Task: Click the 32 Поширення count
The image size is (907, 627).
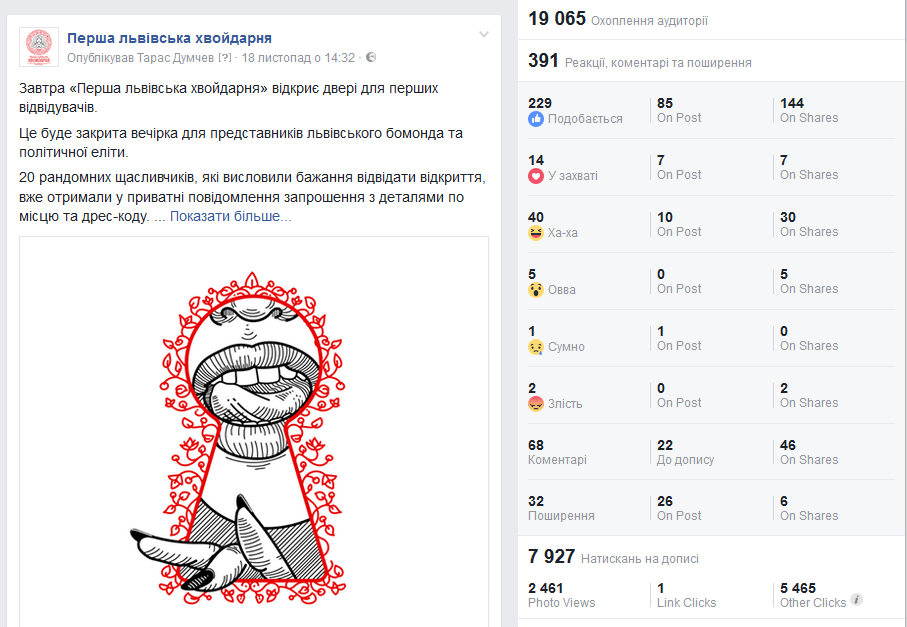Action: (561, 508)
